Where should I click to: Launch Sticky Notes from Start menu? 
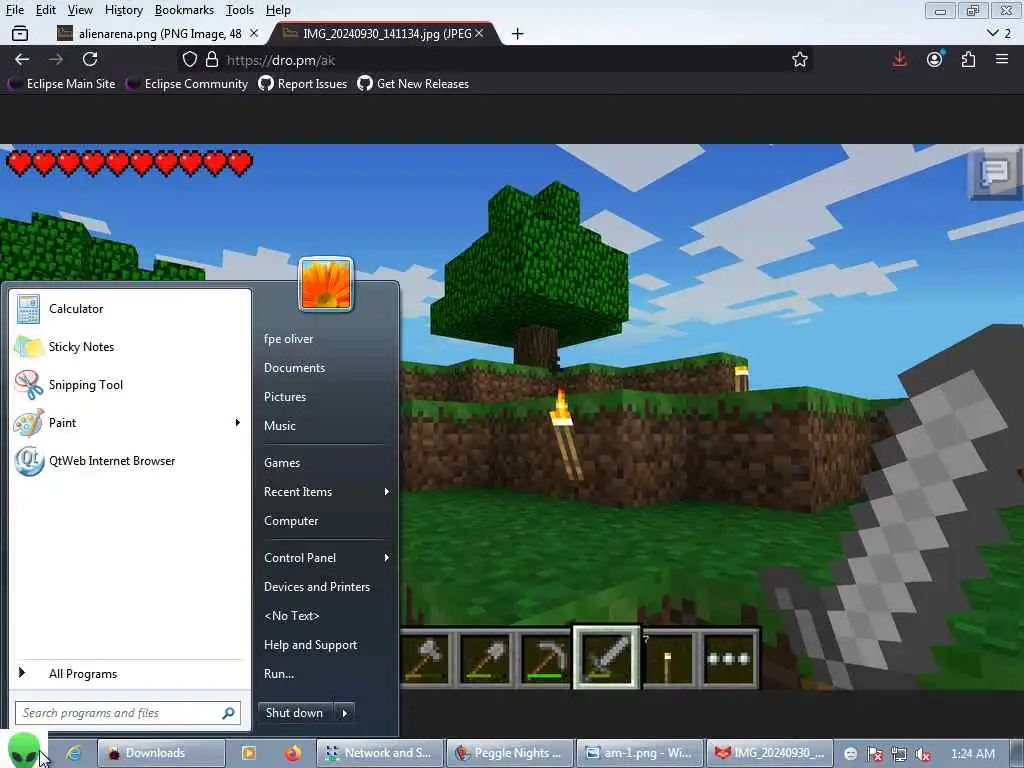[129, 347]
